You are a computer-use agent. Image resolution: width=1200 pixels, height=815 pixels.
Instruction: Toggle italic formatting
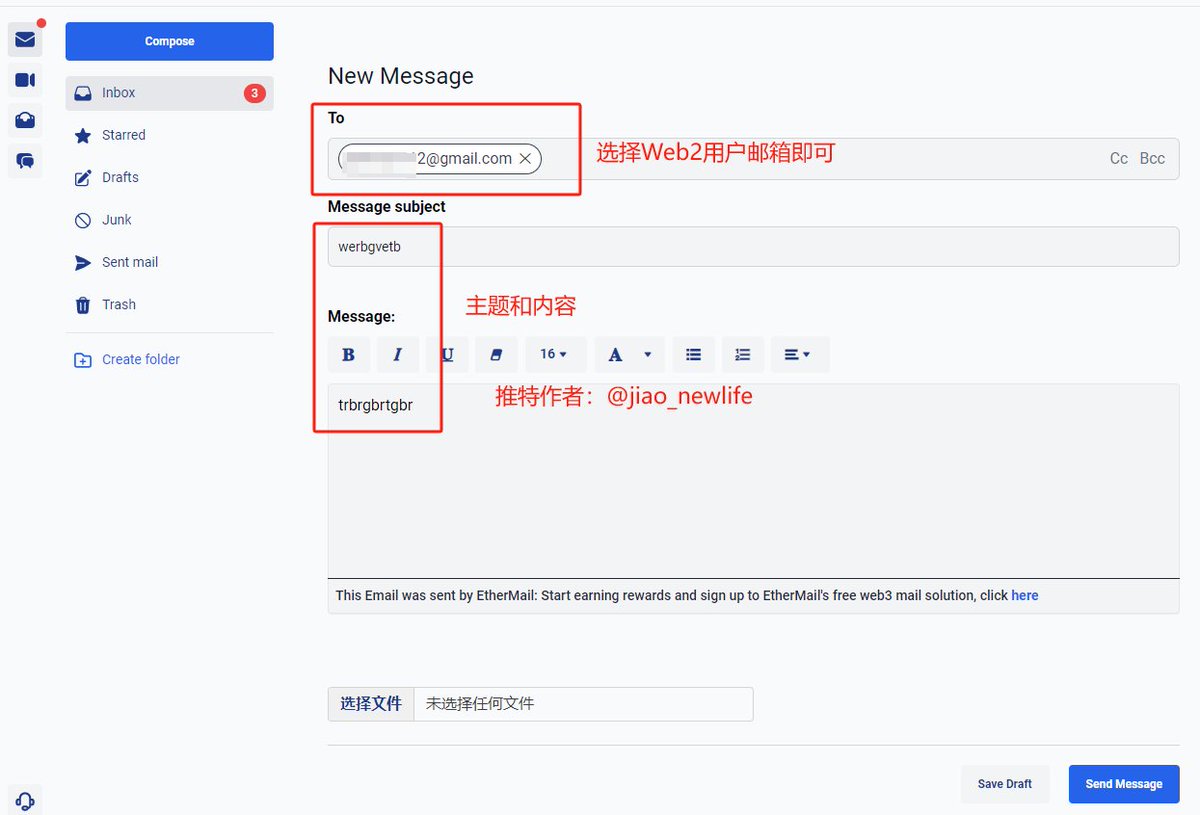pyautogui.click(x=397, y=354)
